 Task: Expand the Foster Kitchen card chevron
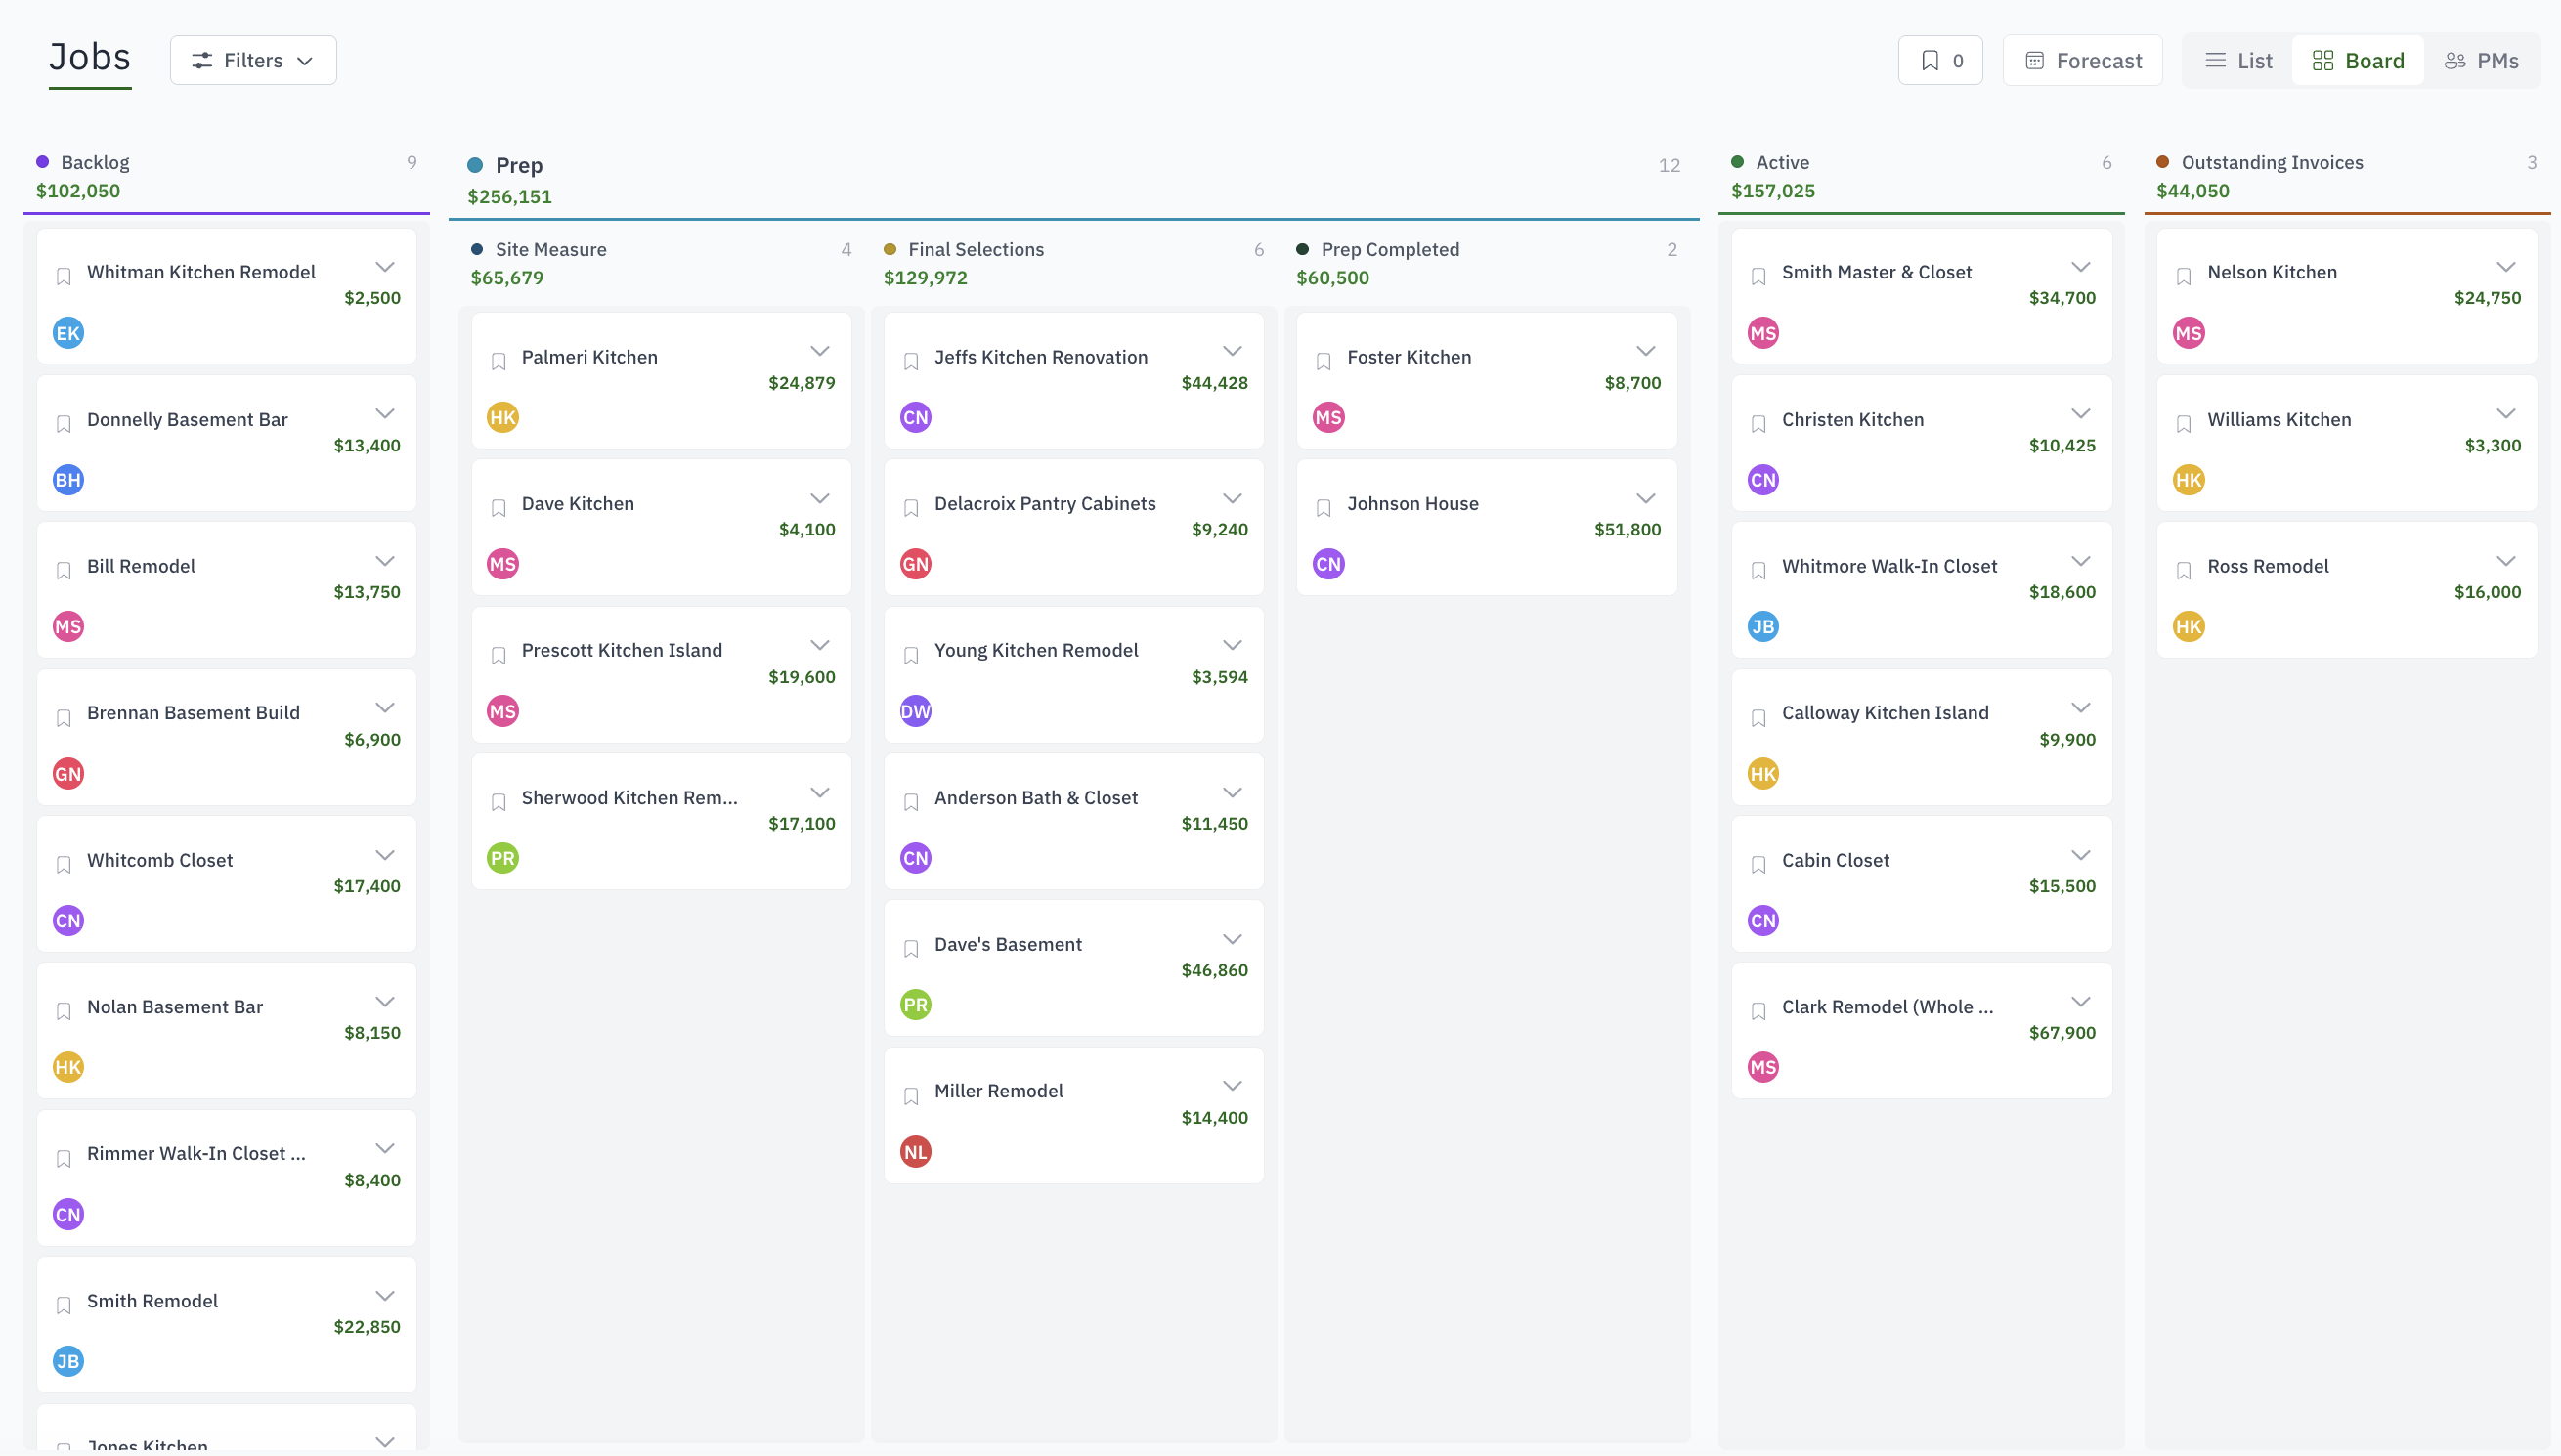click(1646, 351)
